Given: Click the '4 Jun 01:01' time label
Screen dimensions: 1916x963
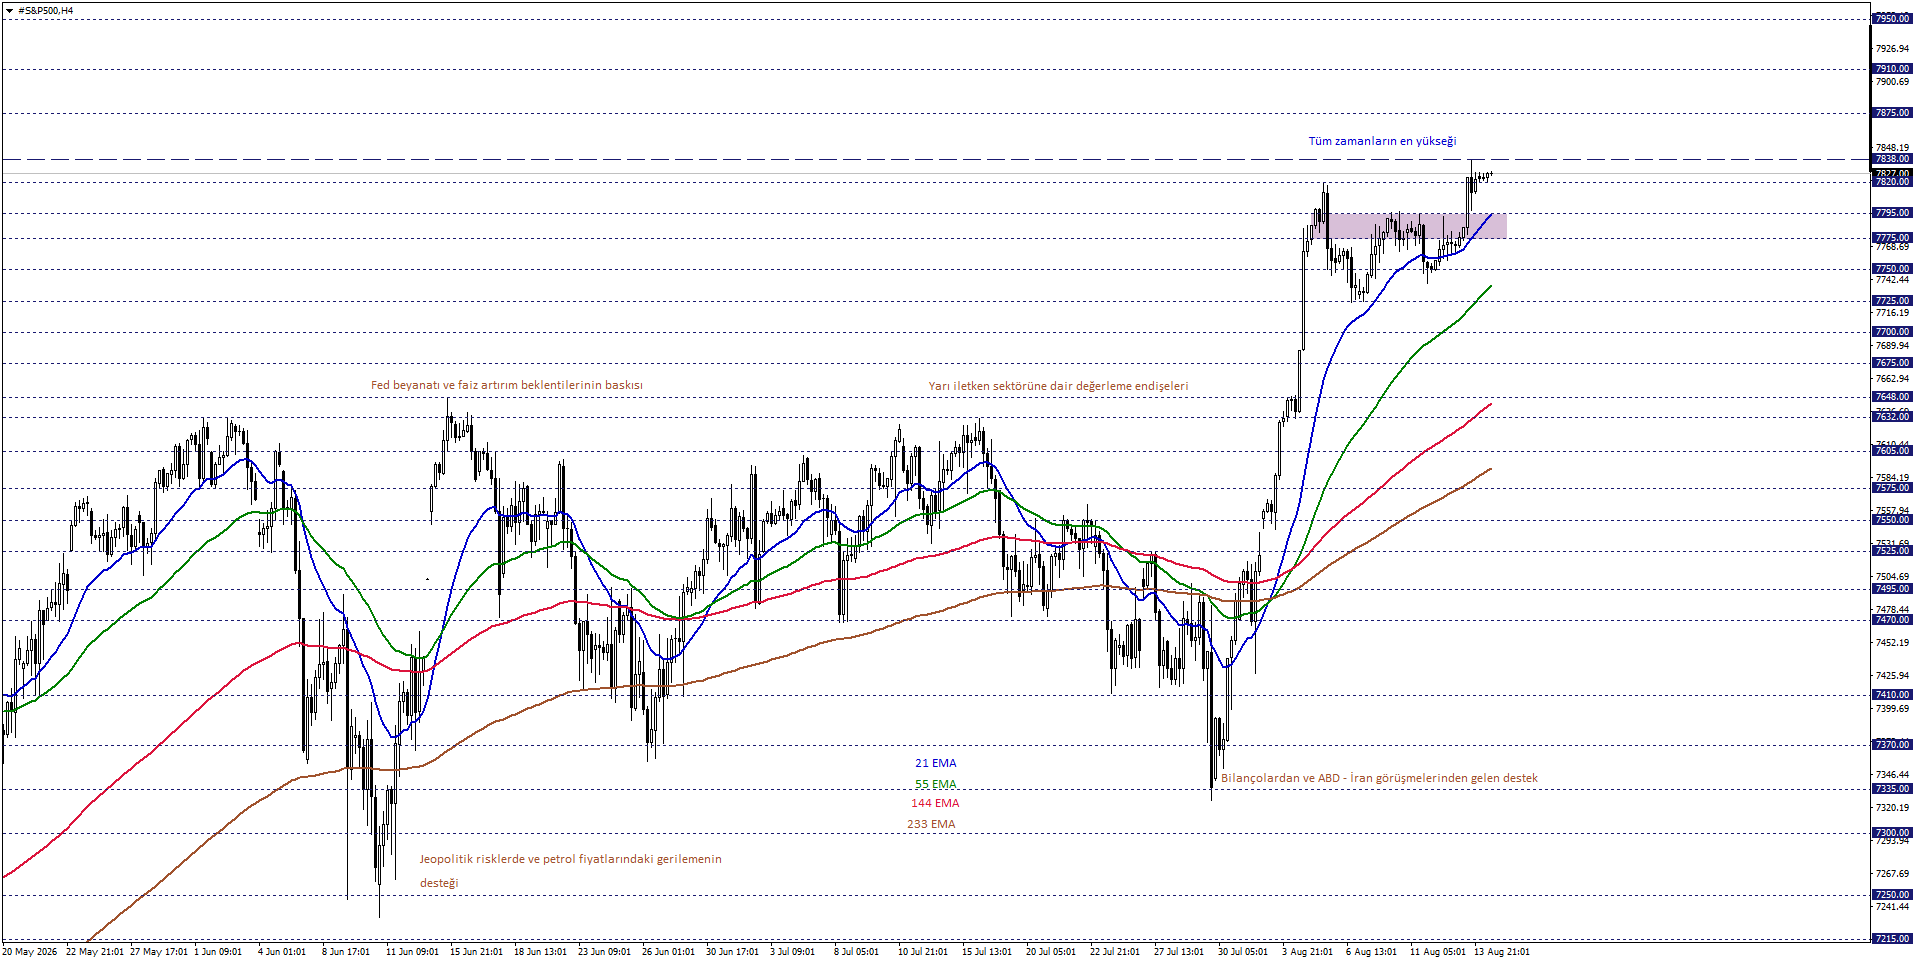Looking at the screenshot, I should (282, 952).
